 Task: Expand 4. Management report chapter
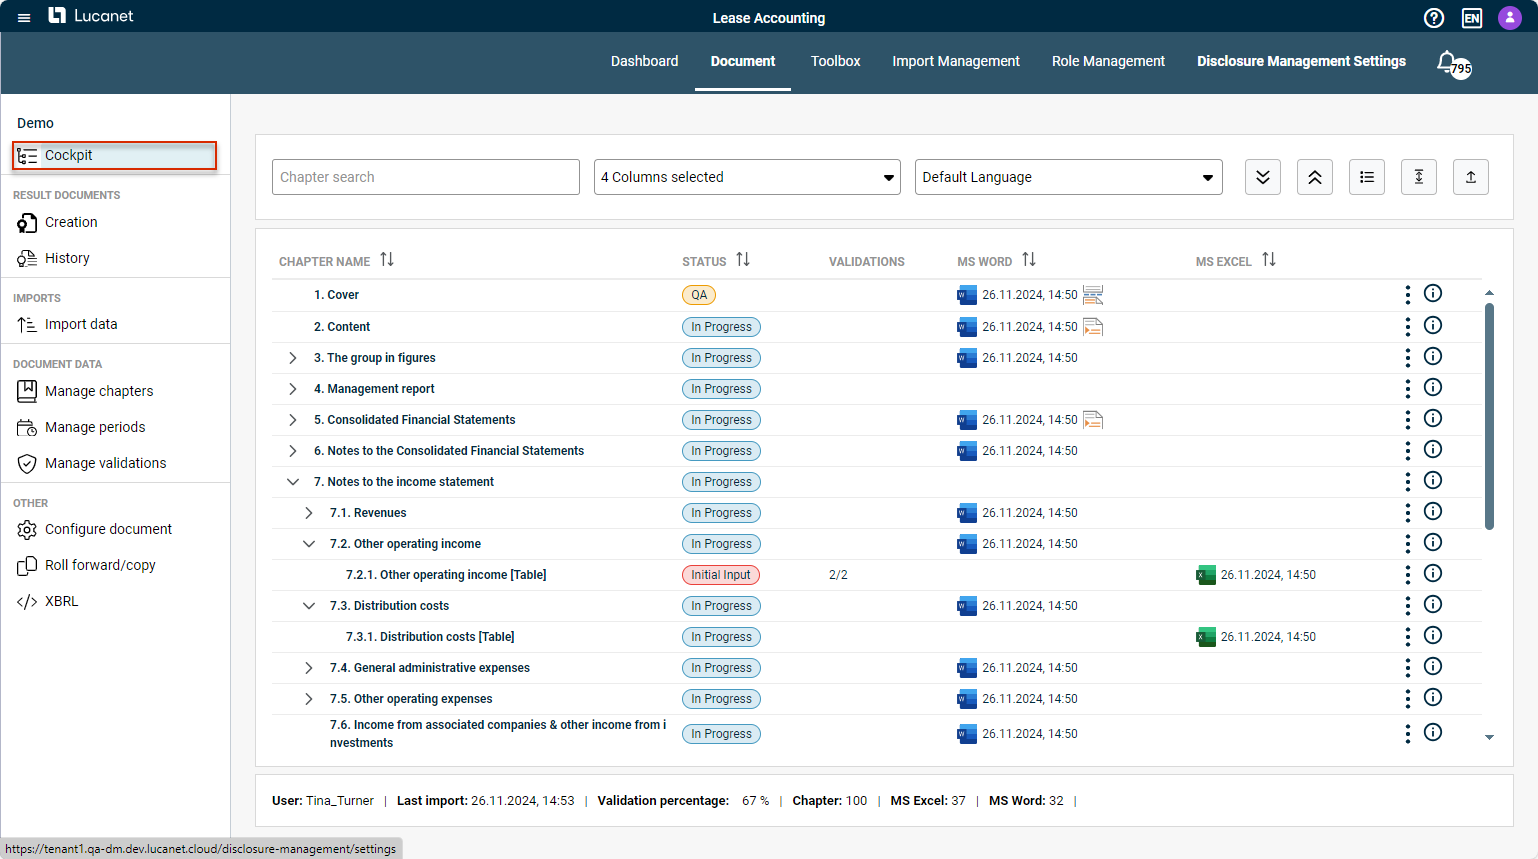tap(293, 389)
